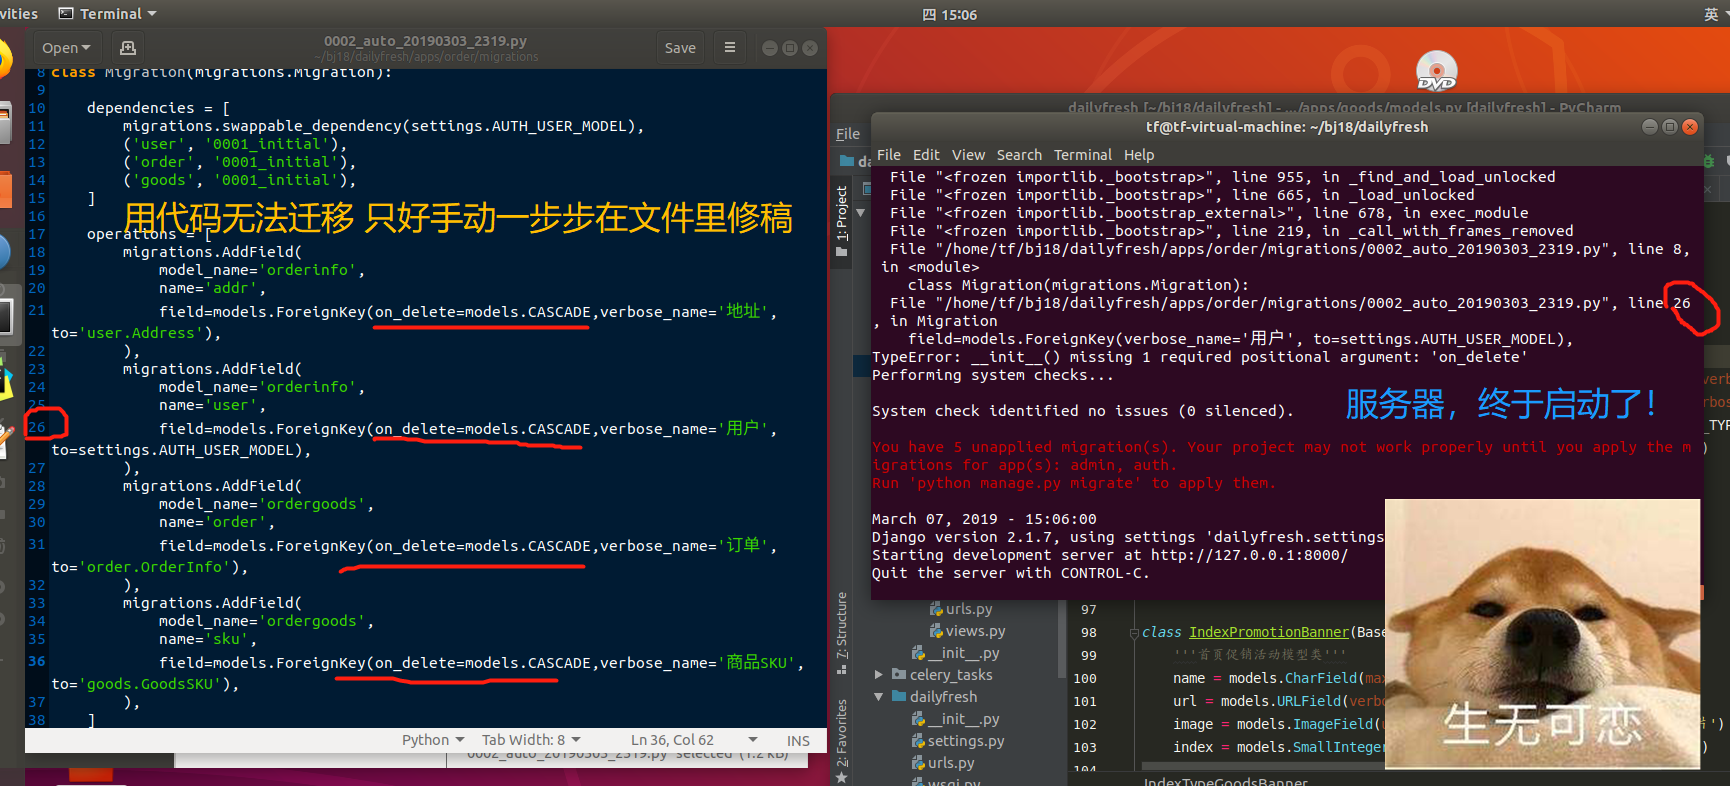The height and width of the screenshot is (786, 1730).
Task: Save the migration file in gedit
Action: click(680, 48)
